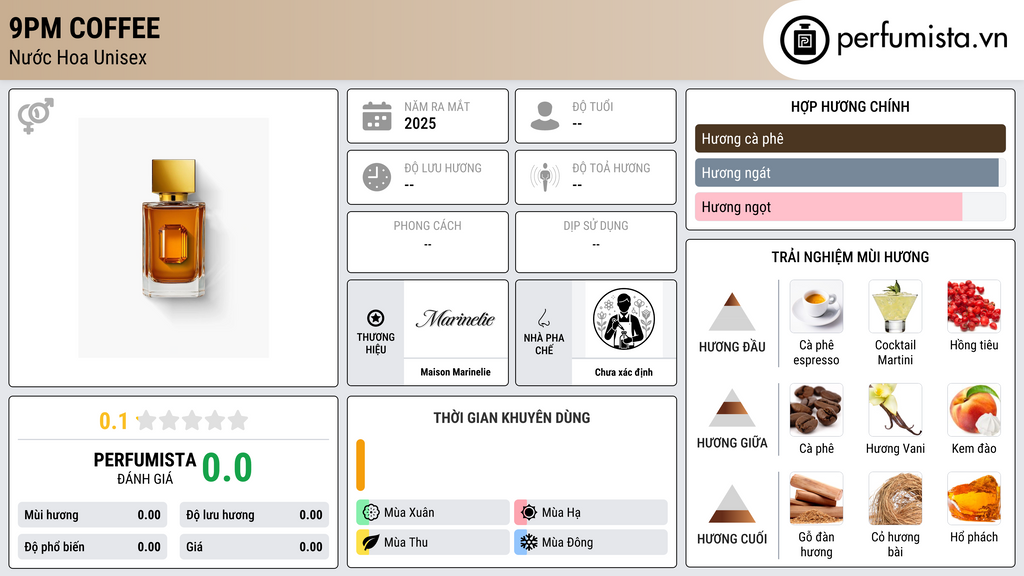Click the Hương đầu pyramid icon

click(732, 312)
